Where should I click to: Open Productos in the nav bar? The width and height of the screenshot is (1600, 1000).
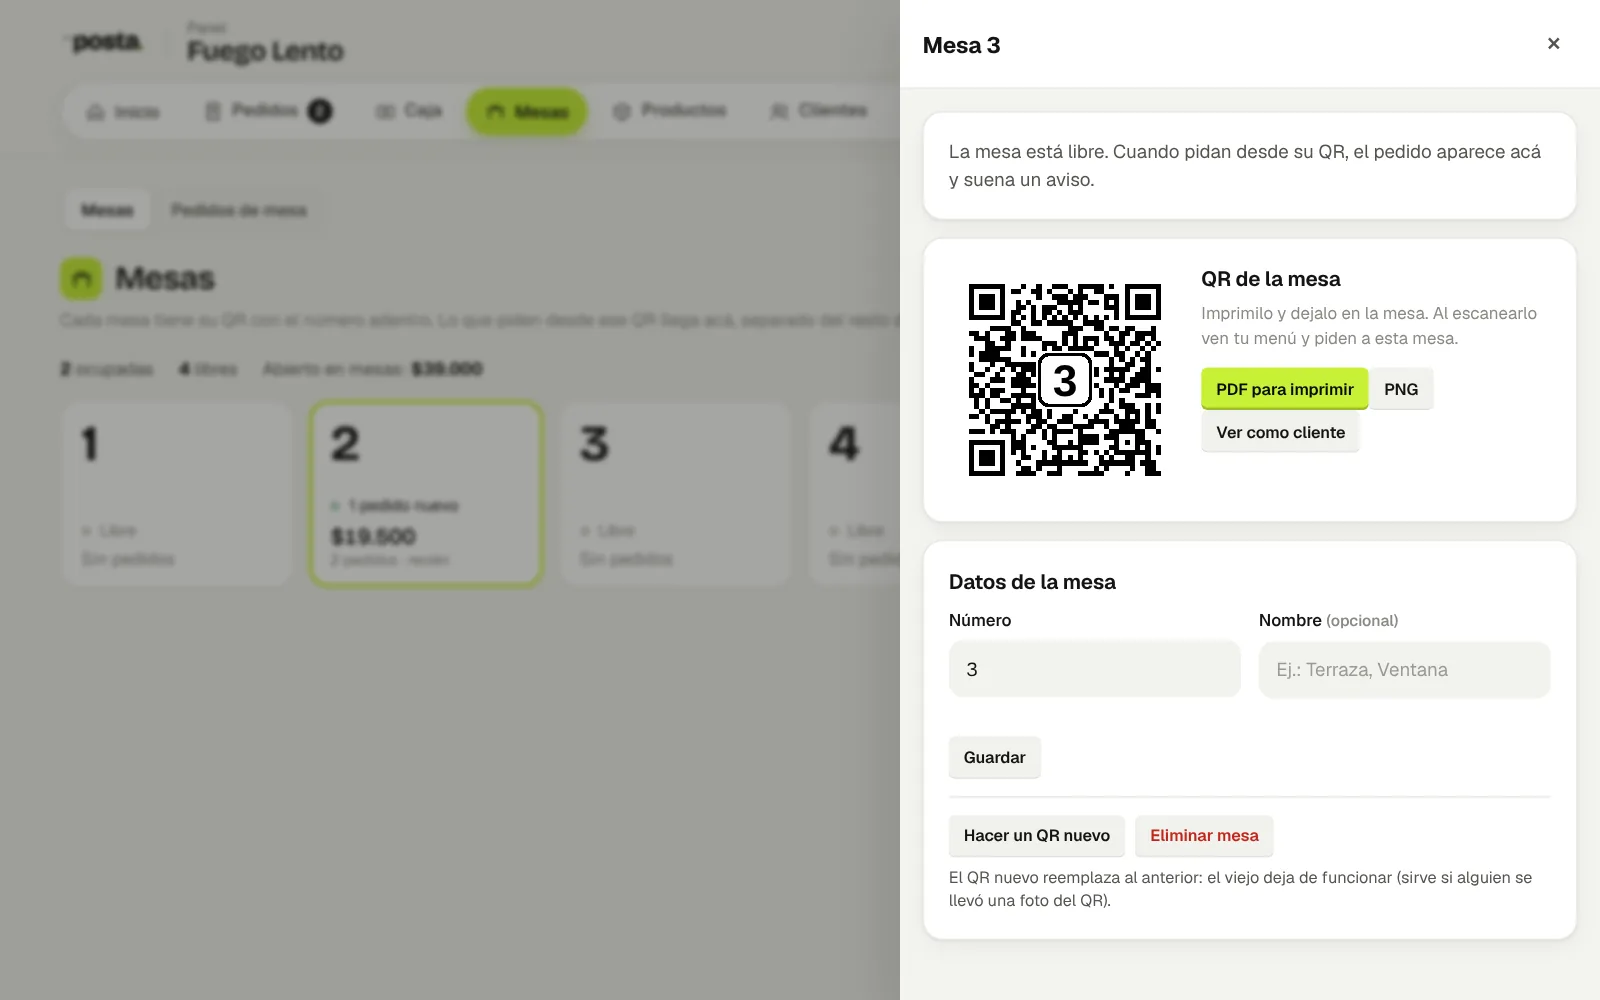point(669,111)
